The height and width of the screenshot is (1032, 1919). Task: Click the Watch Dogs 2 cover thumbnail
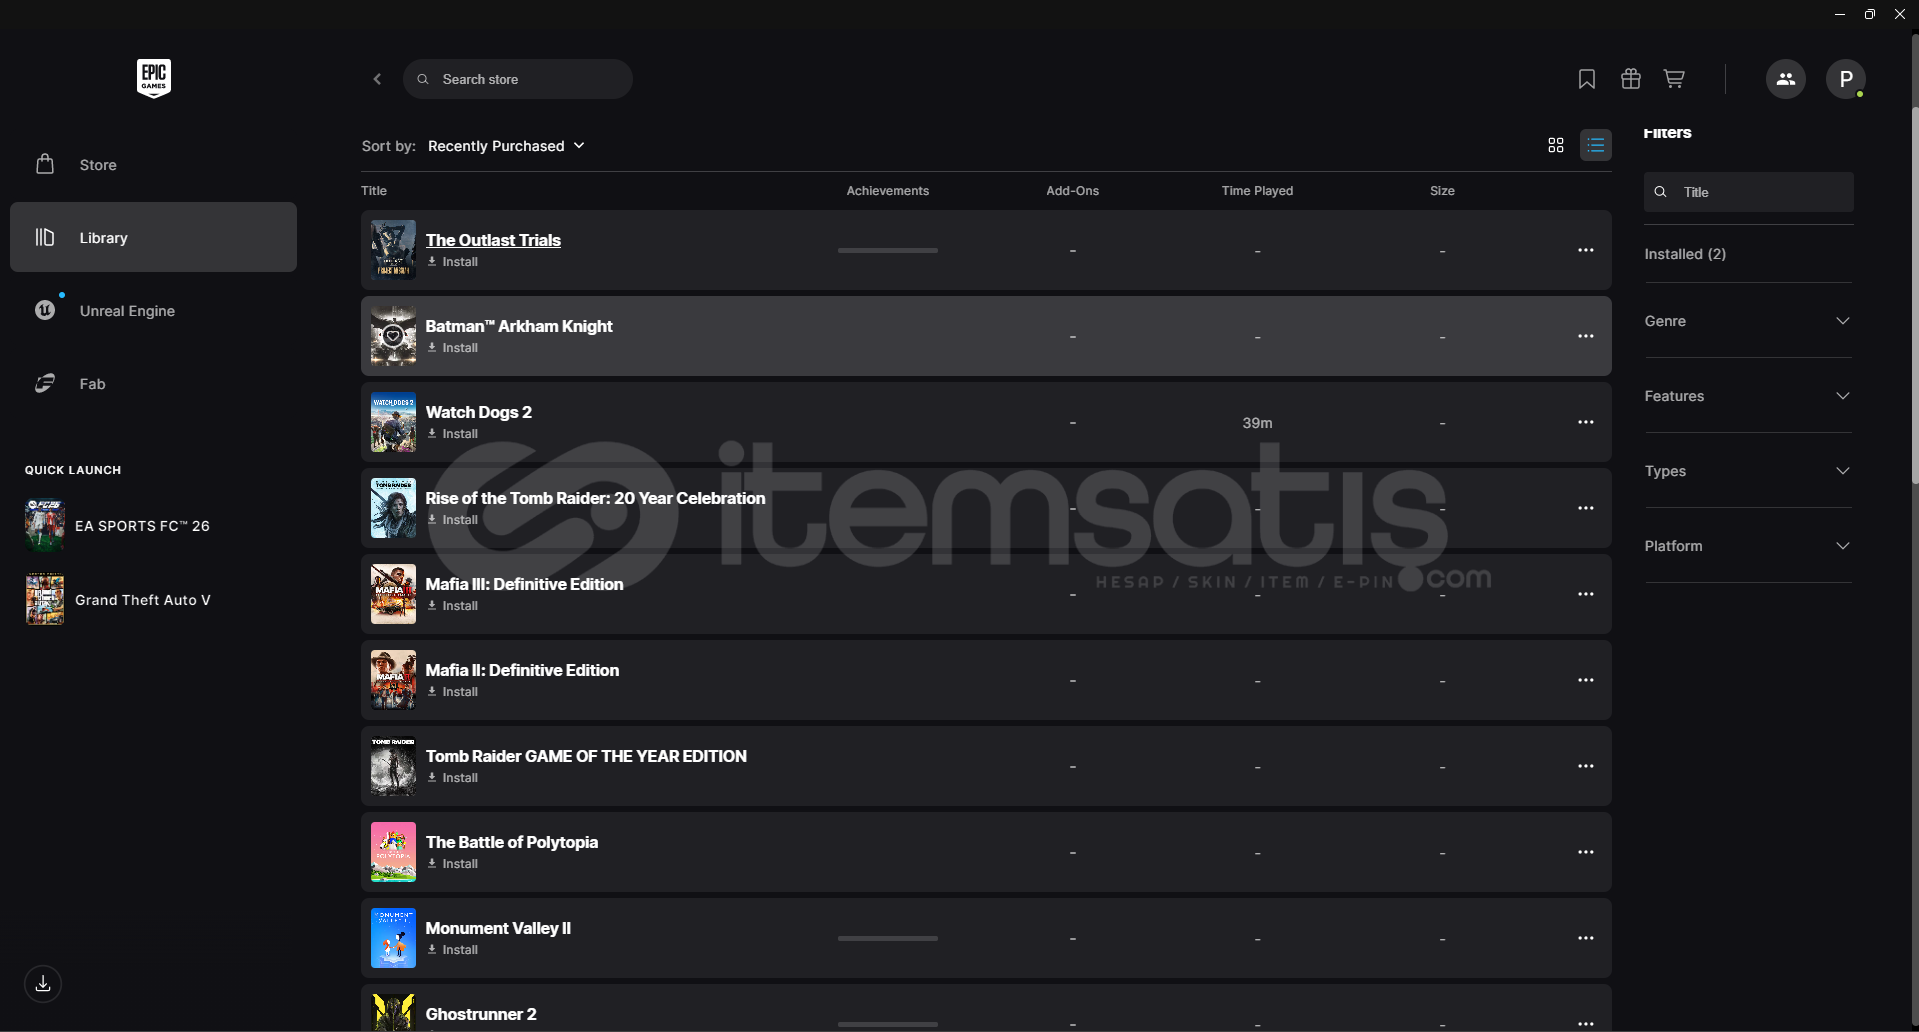pyautogui.click(x=393, y=422)
